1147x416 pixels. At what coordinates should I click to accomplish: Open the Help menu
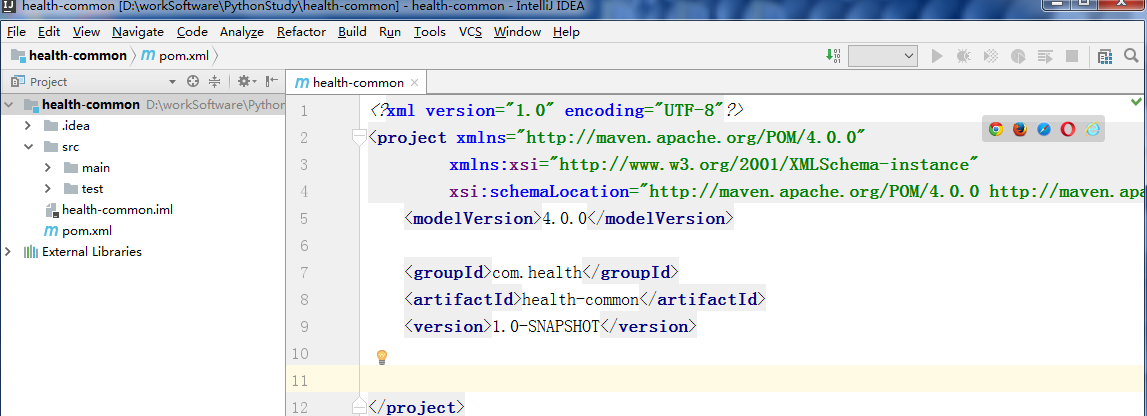(566, 31)
